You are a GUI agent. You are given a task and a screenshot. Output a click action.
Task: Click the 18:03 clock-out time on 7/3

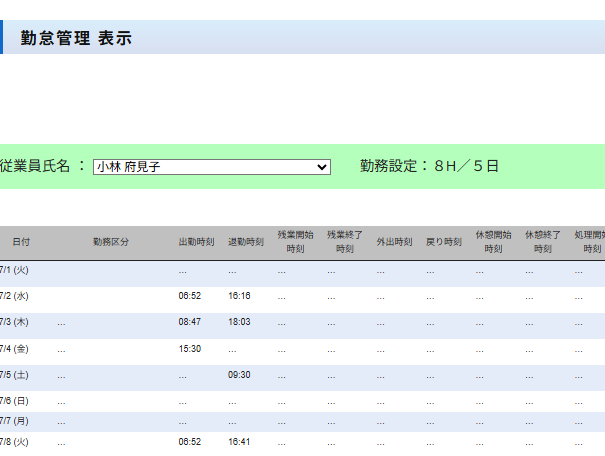[239, 322]
